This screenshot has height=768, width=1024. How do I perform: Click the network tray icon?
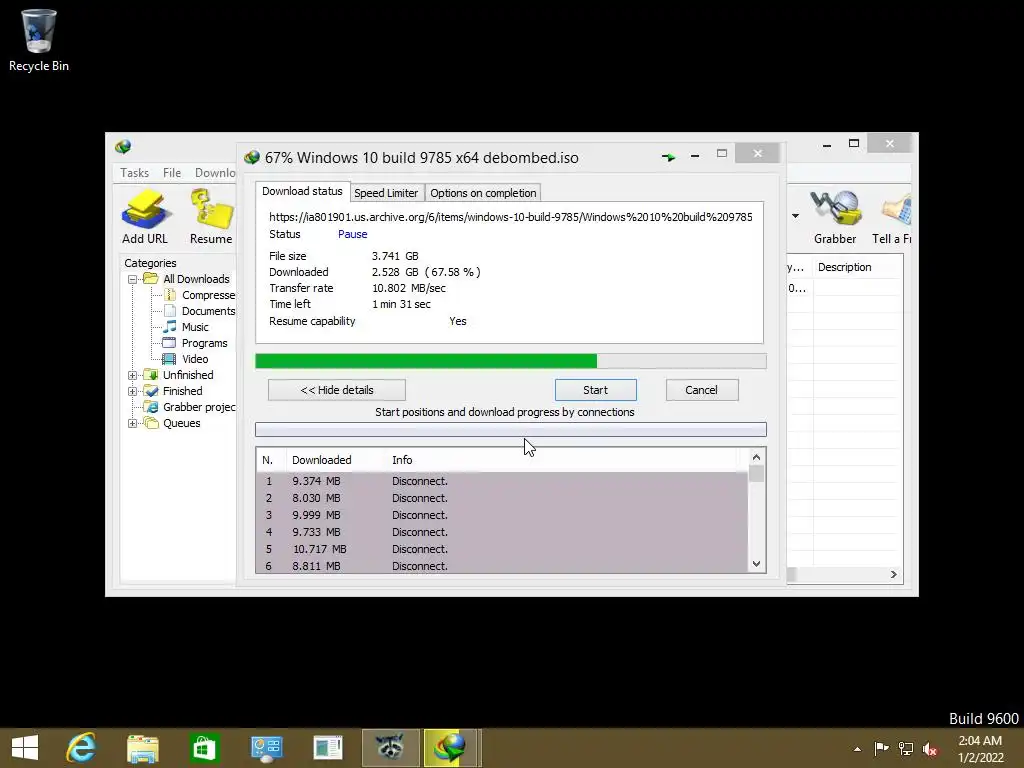pos(906,748)
